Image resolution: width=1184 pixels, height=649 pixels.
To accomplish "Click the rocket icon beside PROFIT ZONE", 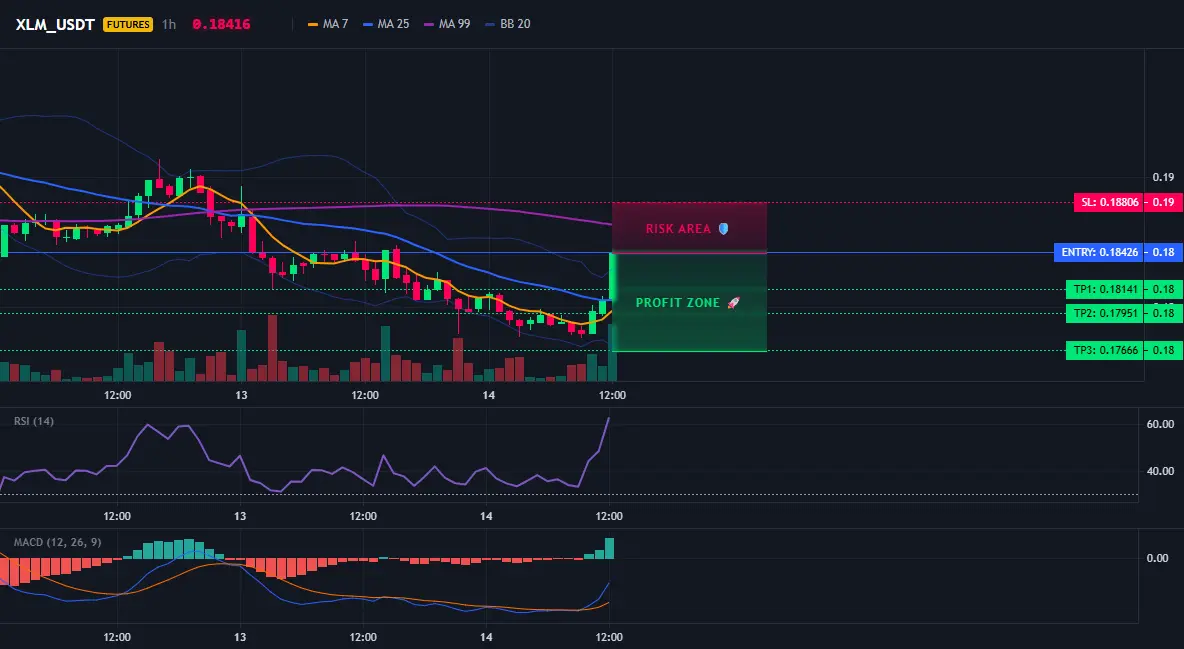I will point(733,302).
